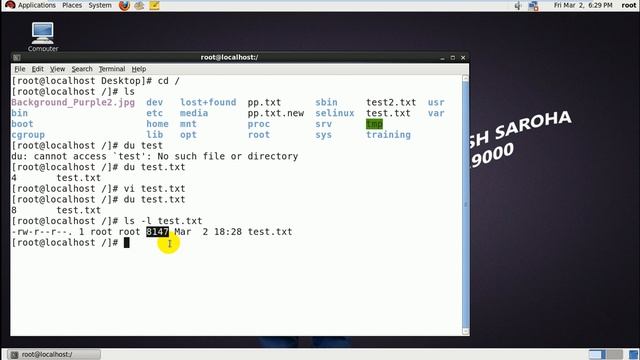Screen dimensions: 640x360
Task: Click training directory in ls output
Action: point(388,135)
